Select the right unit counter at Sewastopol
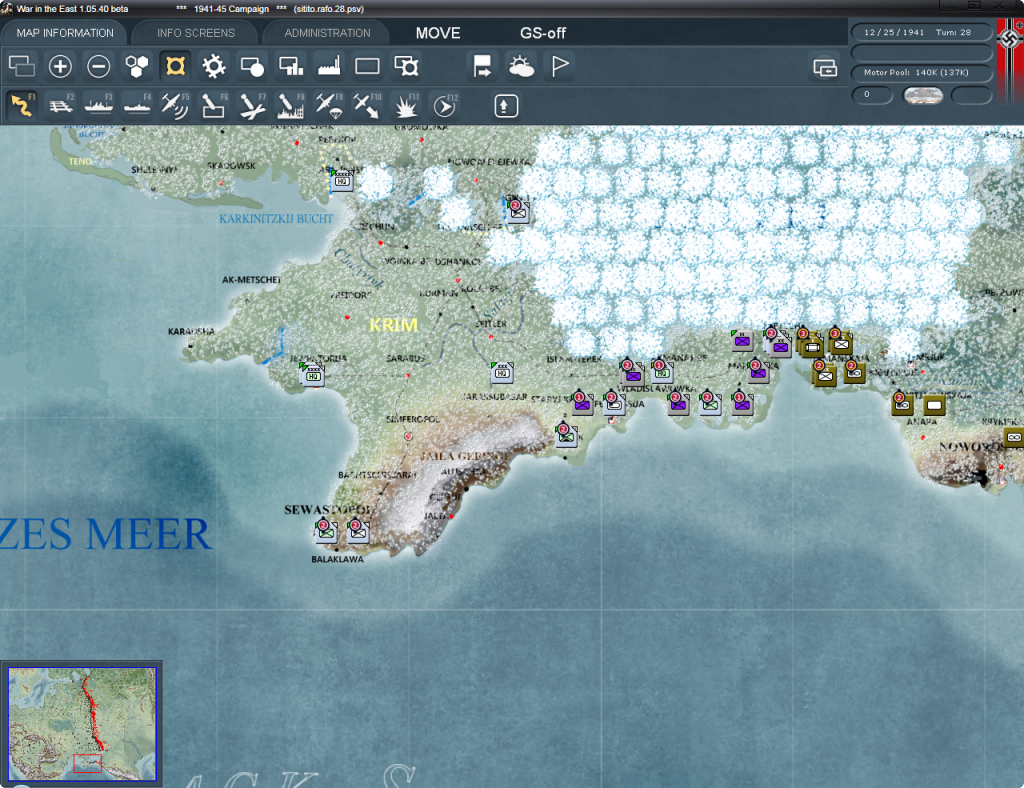1024x788 pixels. (358, 531)
